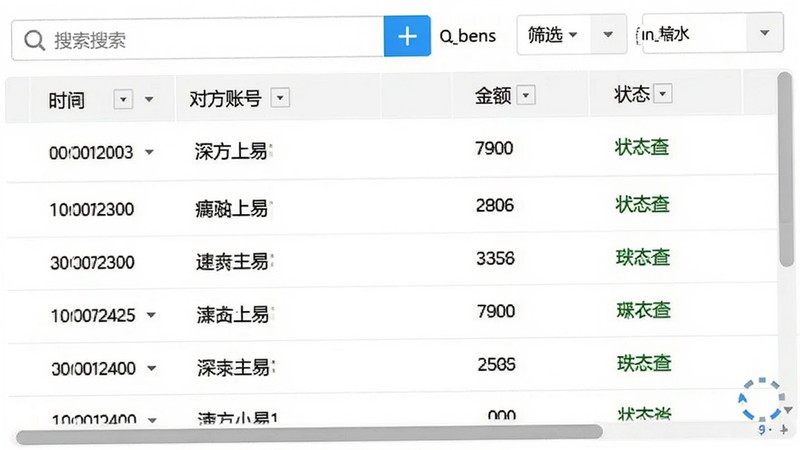Focus the 搜索搜索 search field
The height and width of the screenshot is (450, 800).
pyautogui.click(x=197, y=39)
